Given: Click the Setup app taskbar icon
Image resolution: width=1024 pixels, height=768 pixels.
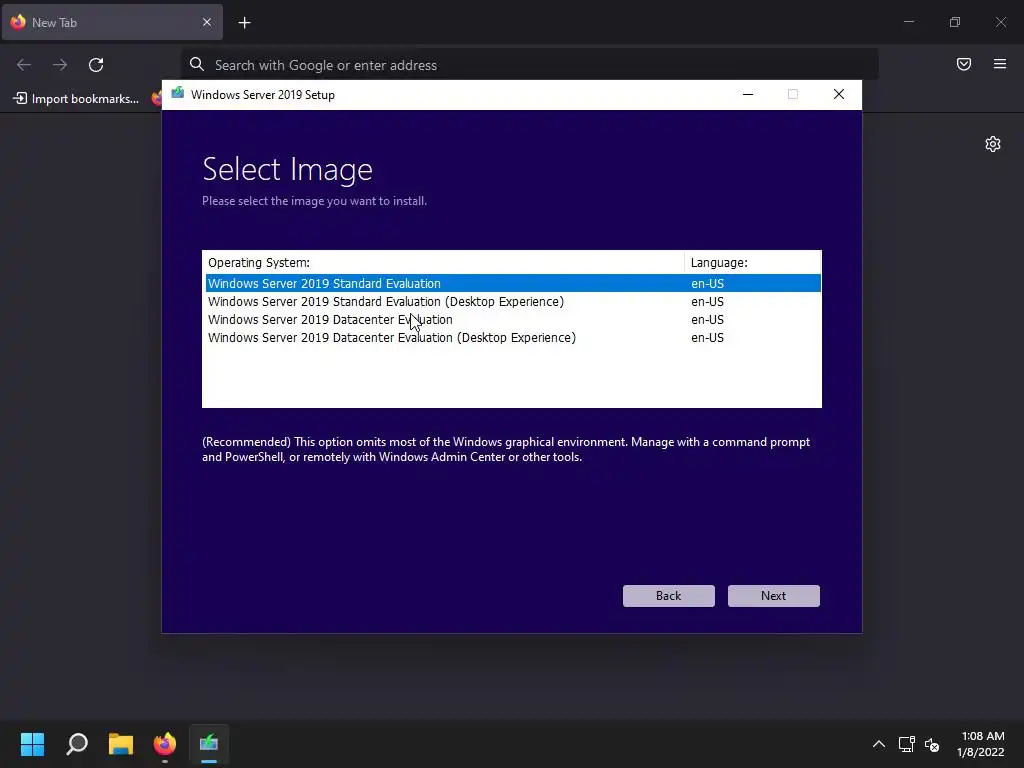Looking at the screenshot, I should pos(209,743).
